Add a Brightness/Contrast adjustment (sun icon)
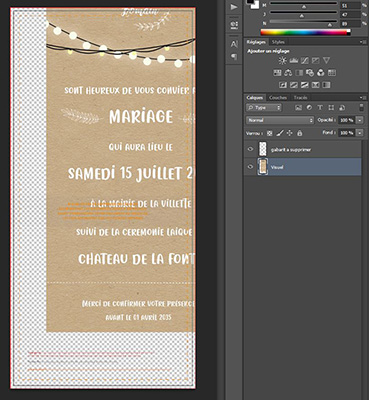369x400 pixels. click(x=282, y=60)
